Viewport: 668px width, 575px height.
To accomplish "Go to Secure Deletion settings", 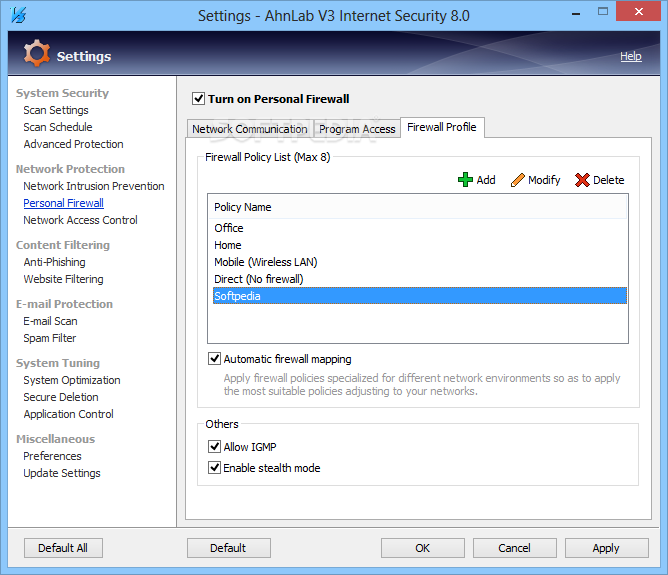I will coord(61,397).
